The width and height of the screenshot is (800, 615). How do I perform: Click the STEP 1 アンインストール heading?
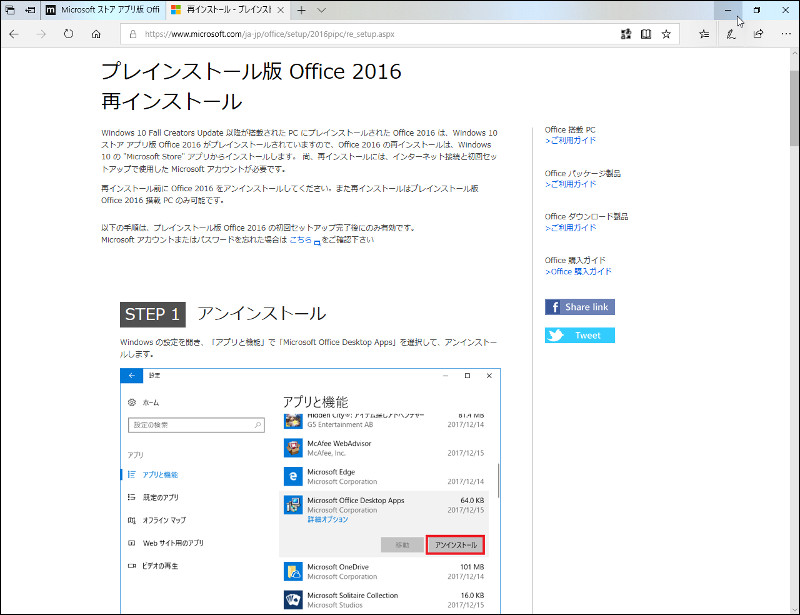pos(223,314)
